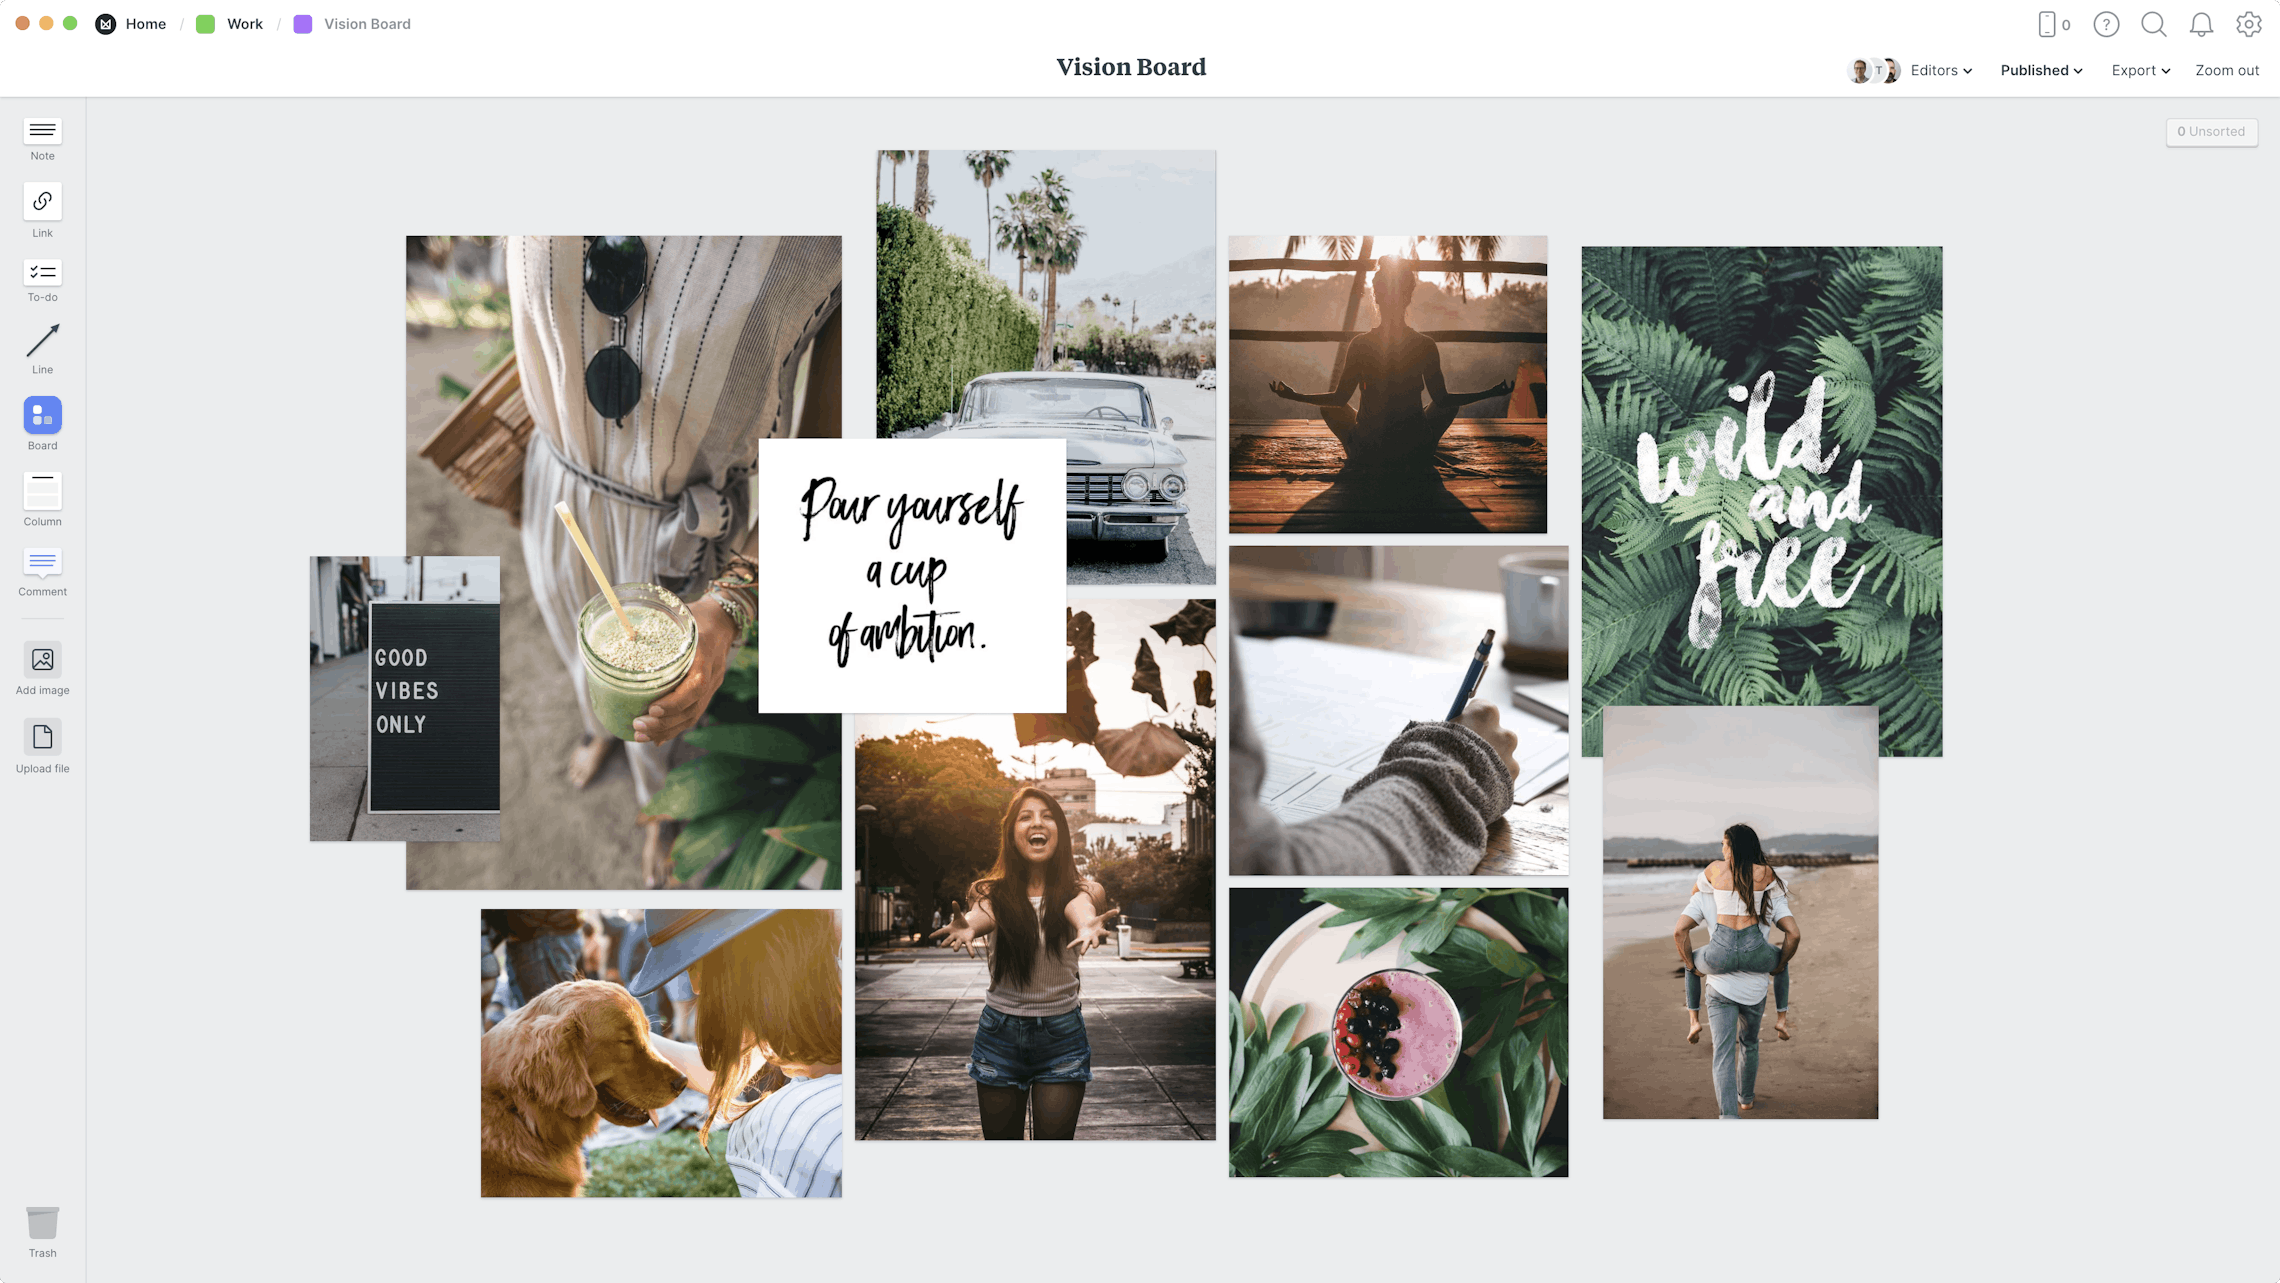Switch to the Home tab

pyautogui.click(x=146, y=23)
